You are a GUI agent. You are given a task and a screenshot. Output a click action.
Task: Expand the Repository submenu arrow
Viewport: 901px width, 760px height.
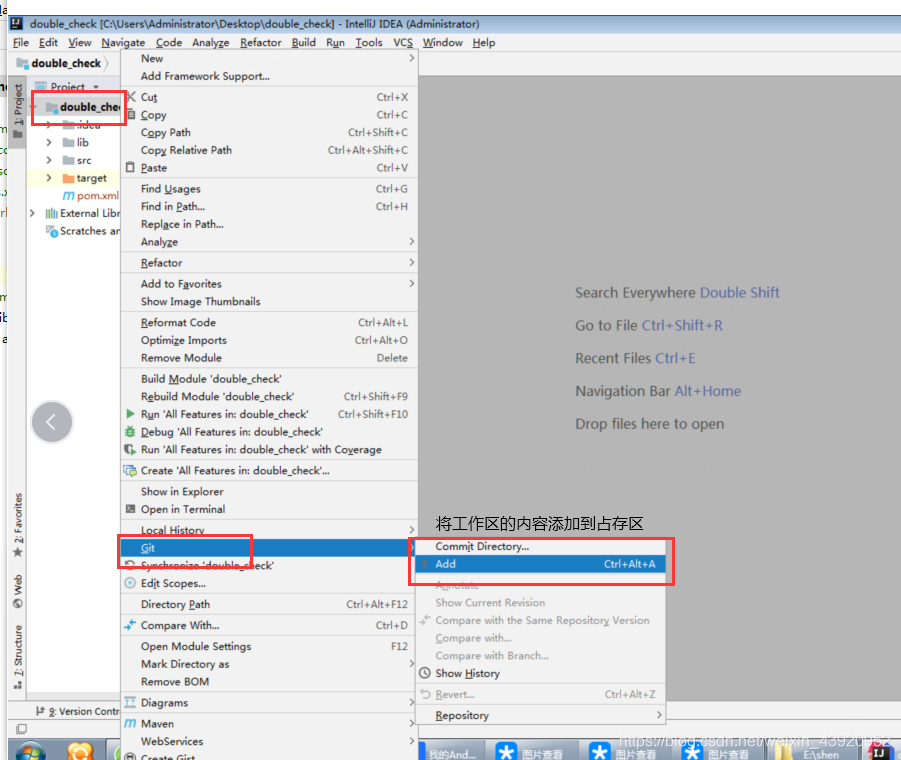659,715
